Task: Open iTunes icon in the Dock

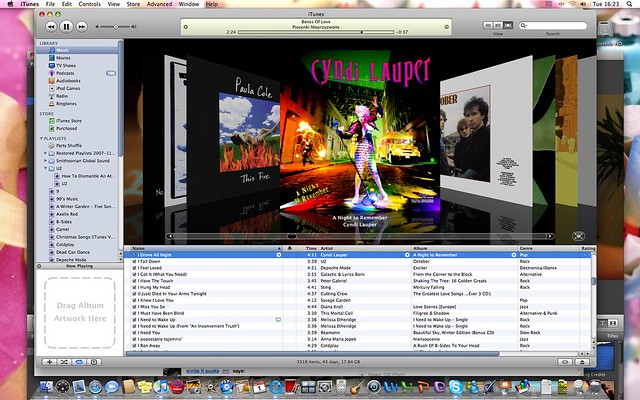Action: [x=161, y=386]
